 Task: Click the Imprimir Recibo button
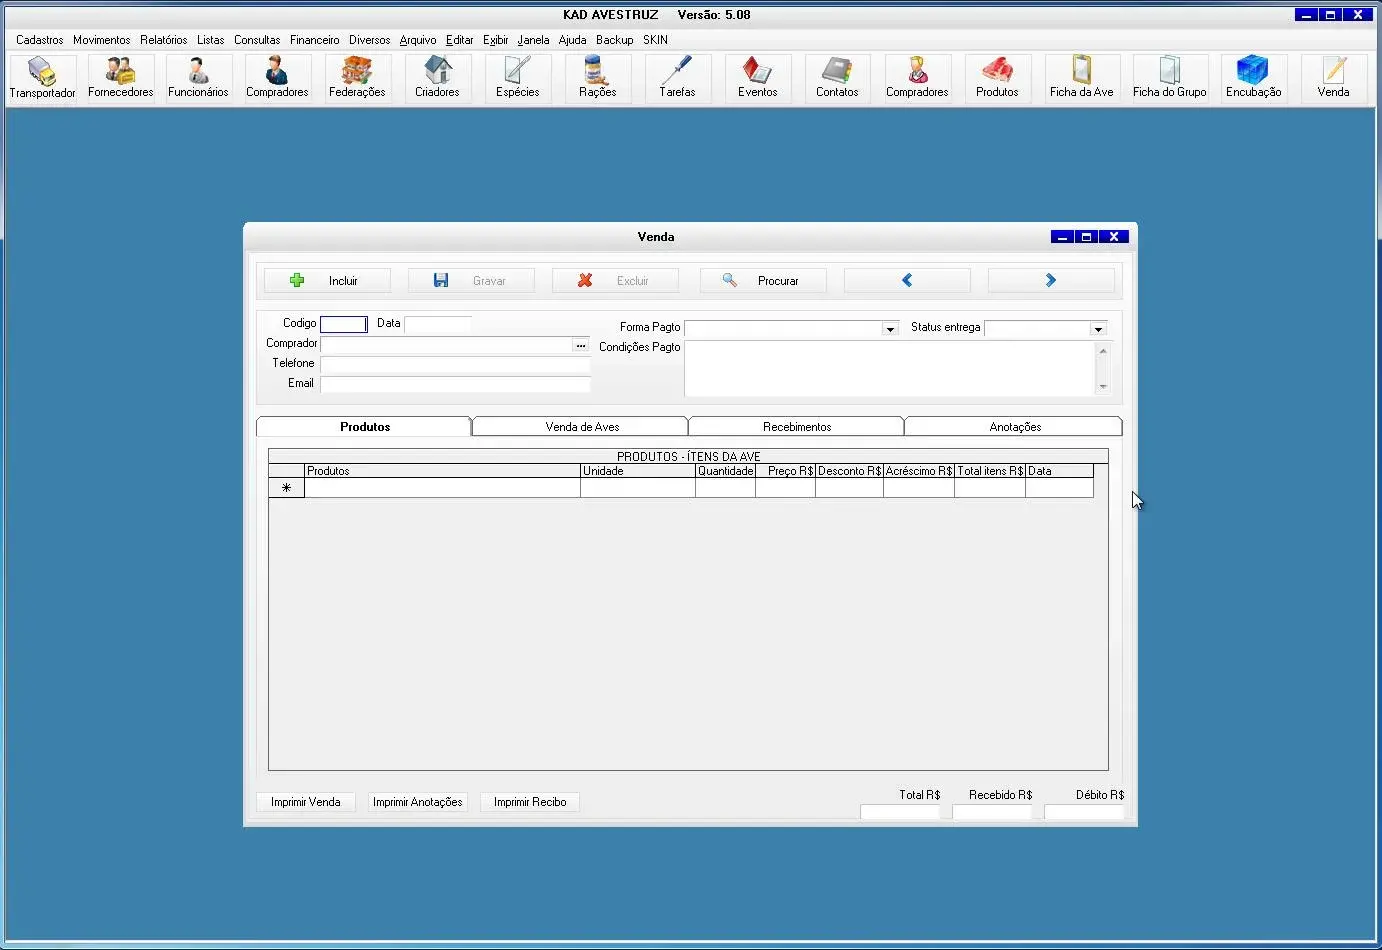pyautogui.click(x=530, y=802)
